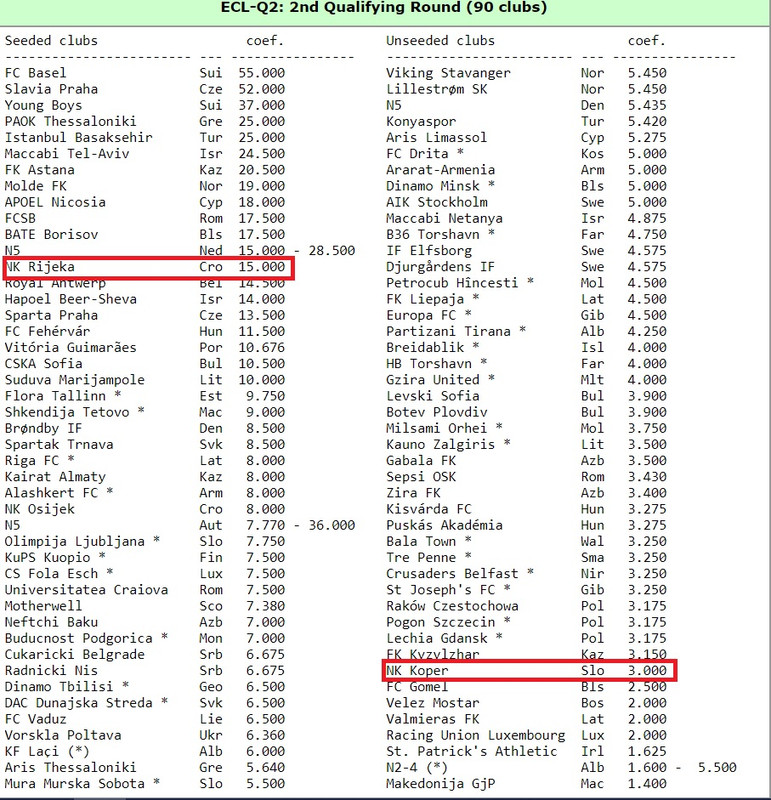
Task: Click PAOK Thessaloniki in seeded list
Action: (70, 121)
